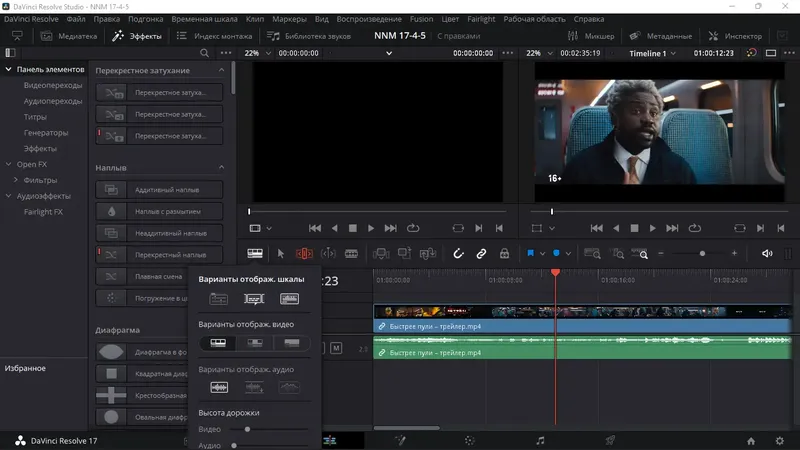This screenshot has width=800, height=450.
Task: Open the timeline view options icon
Action: pos(256,254)
